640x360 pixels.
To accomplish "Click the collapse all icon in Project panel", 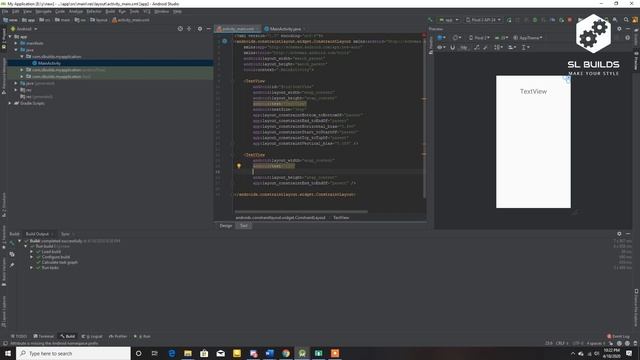I will click(189, 29).
